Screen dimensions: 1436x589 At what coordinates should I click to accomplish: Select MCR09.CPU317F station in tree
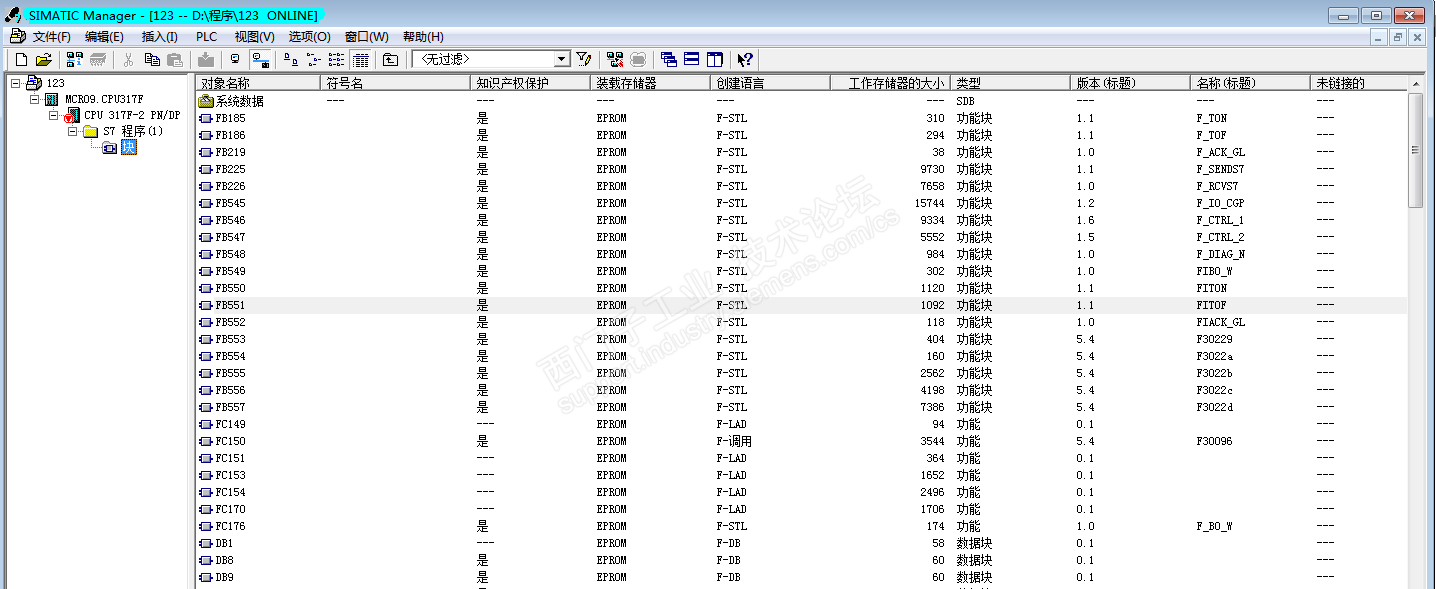(104, 99)
